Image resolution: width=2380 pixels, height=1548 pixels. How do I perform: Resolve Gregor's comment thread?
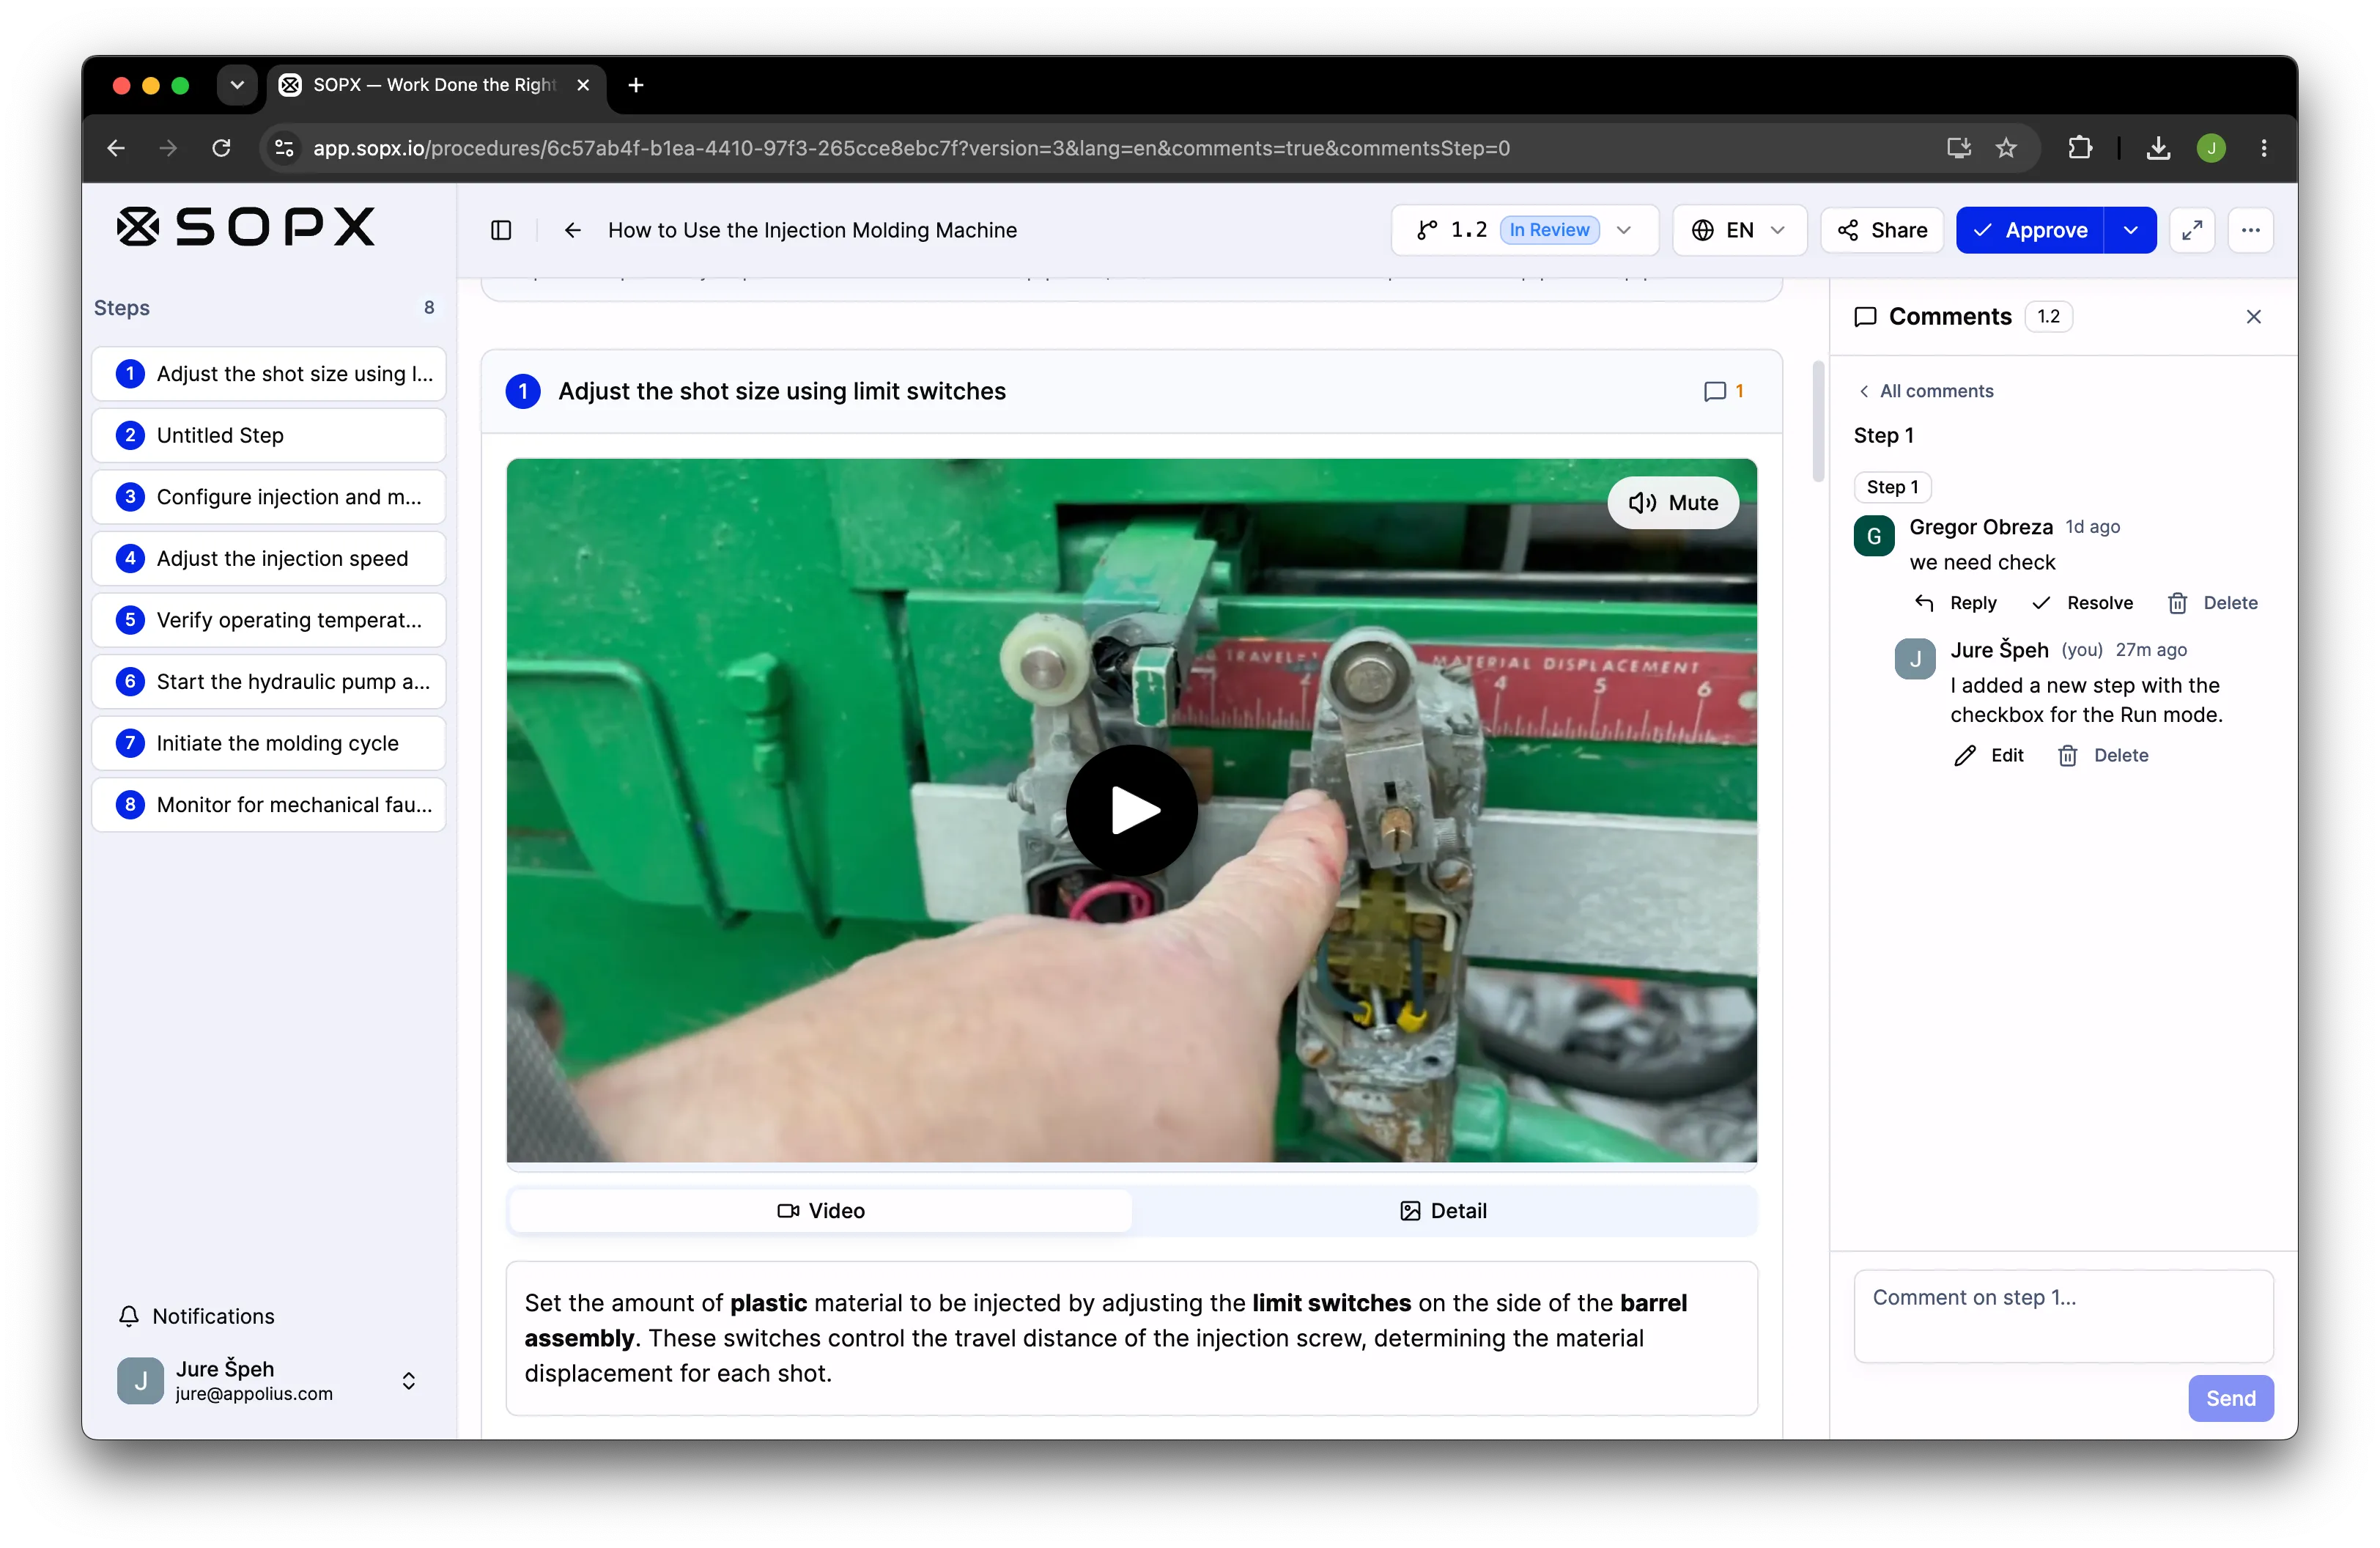(2082, 603)
